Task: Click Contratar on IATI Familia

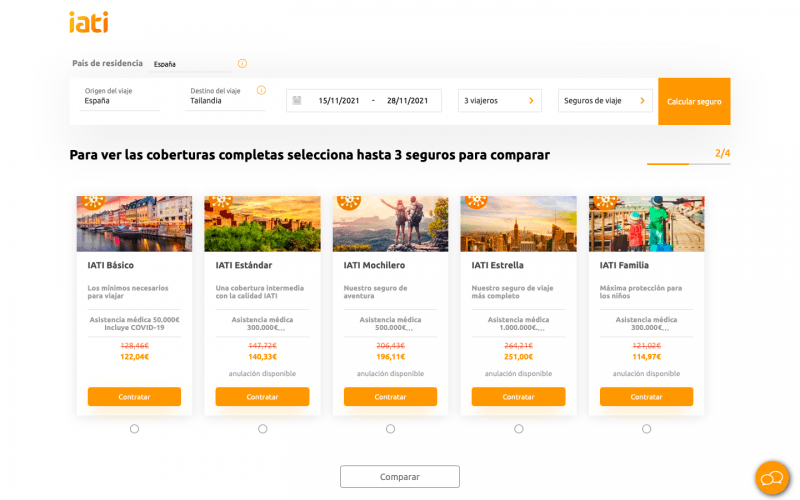Action: click(646, 396)
